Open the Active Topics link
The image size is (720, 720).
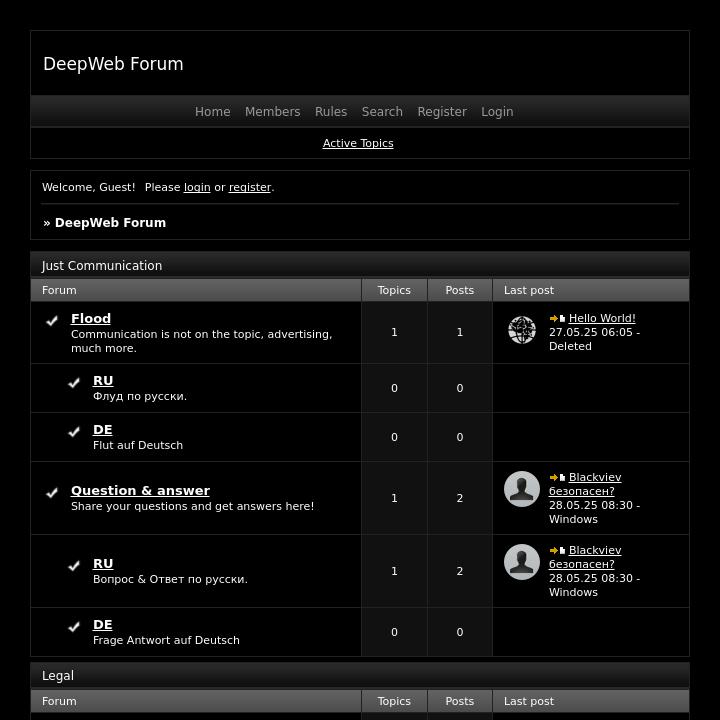point(358,143)
